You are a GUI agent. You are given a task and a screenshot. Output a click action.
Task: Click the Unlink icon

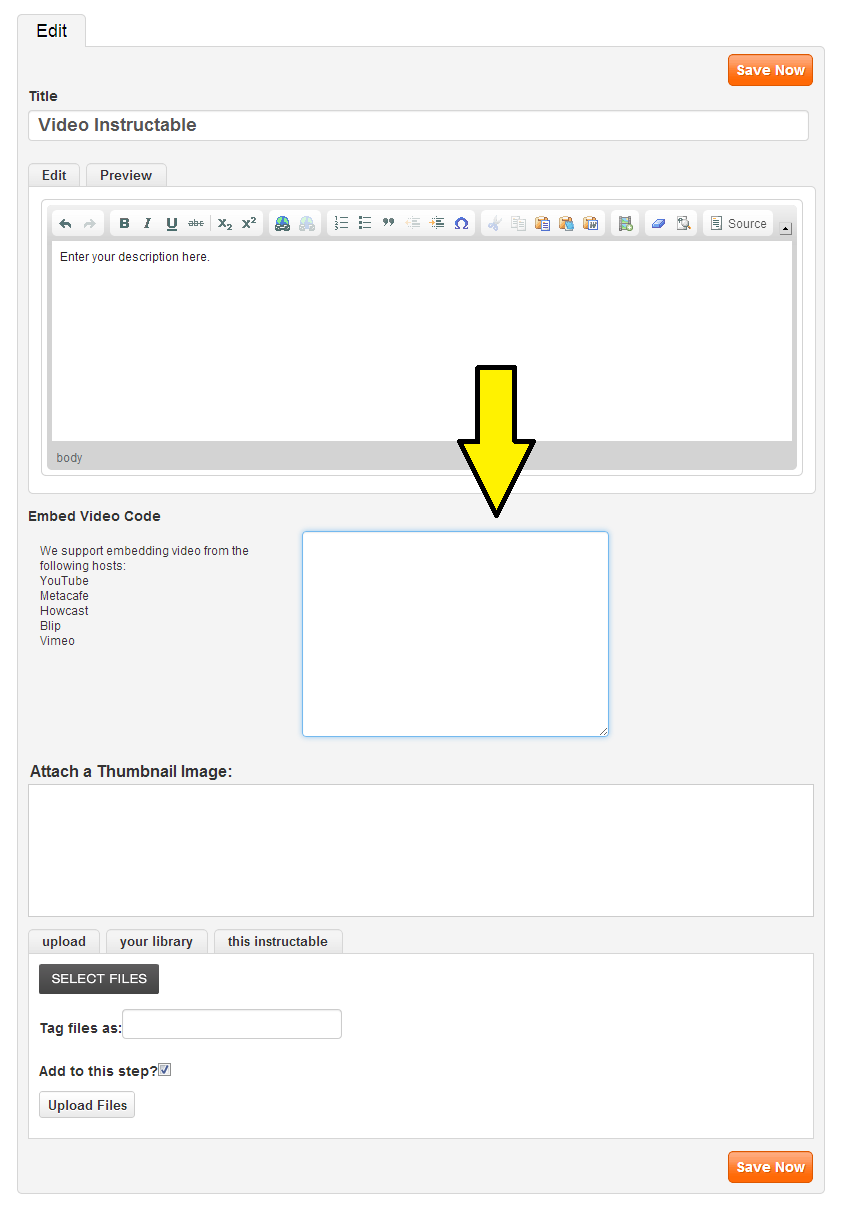[307, 224]
